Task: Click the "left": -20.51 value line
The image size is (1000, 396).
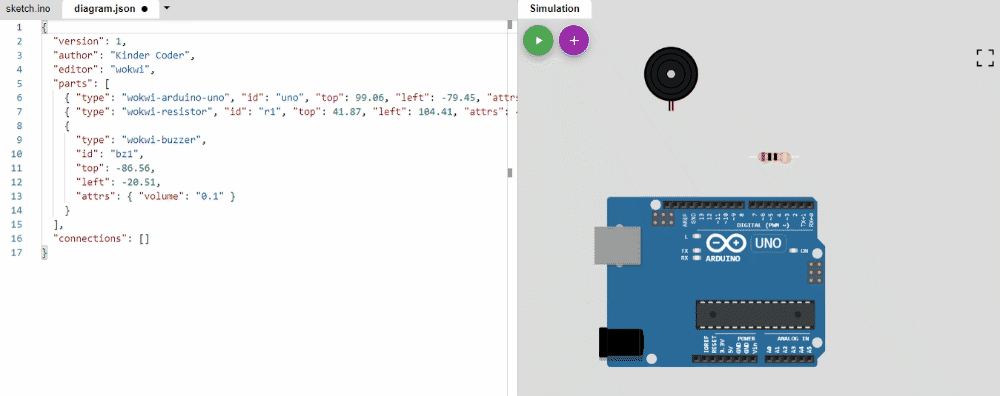Action: click(118, 182)
